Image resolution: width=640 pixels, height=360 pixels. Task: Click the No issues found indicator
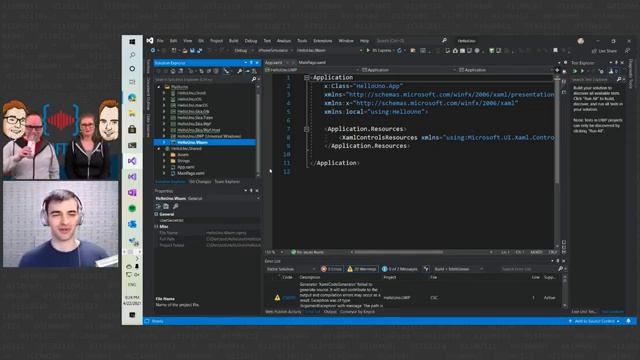click(x=307, y=252)
